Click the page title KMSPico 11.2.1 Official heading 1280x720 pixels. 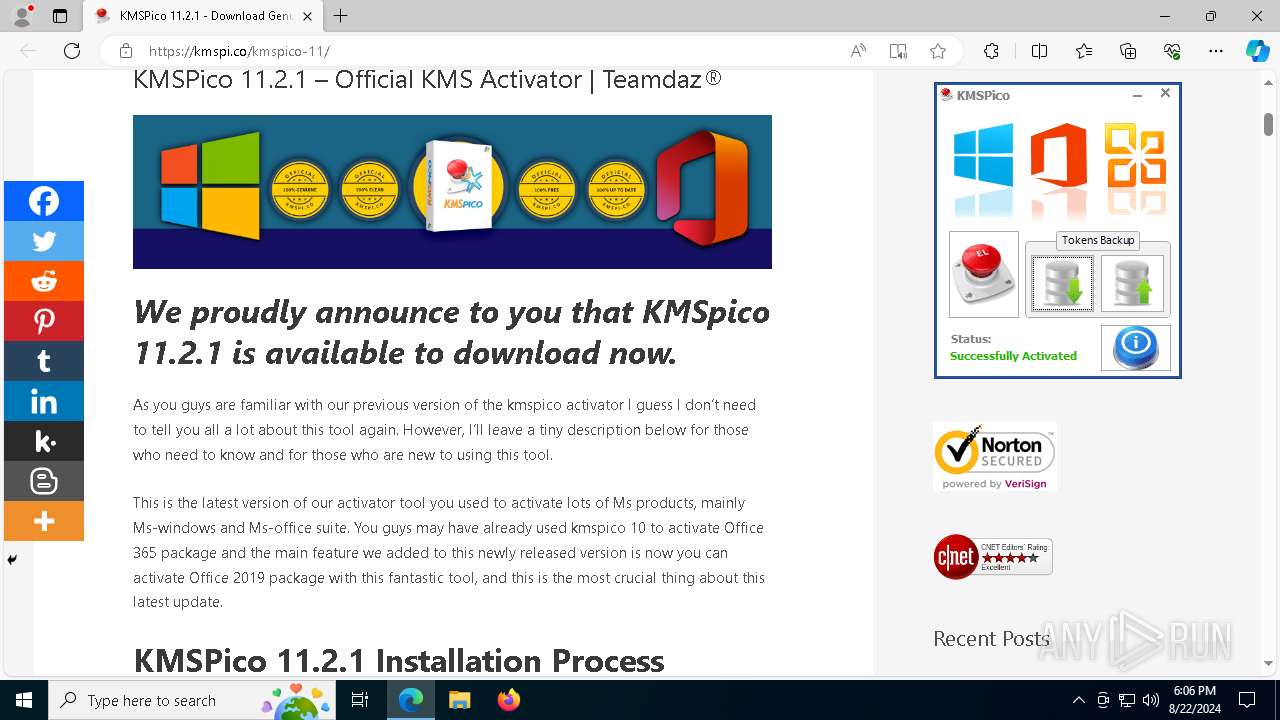point(427,79)
